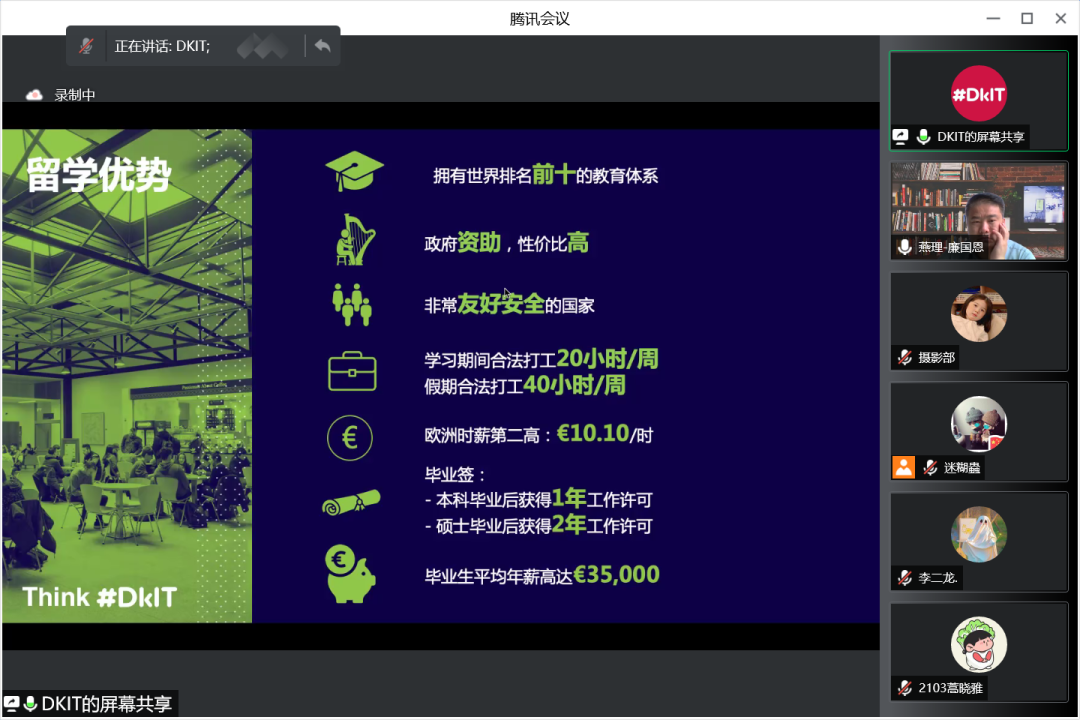Maximize the 腾讯会议 window
The image size is (1080, 720).
pos(1026,18)
